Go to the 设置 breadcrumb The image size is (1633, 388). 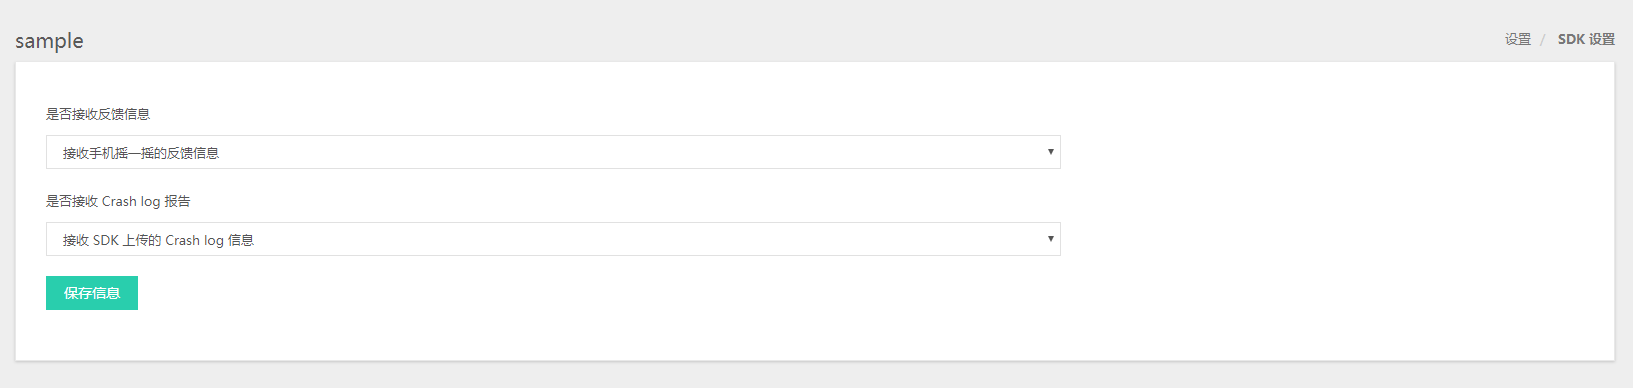pos(1518,39)
